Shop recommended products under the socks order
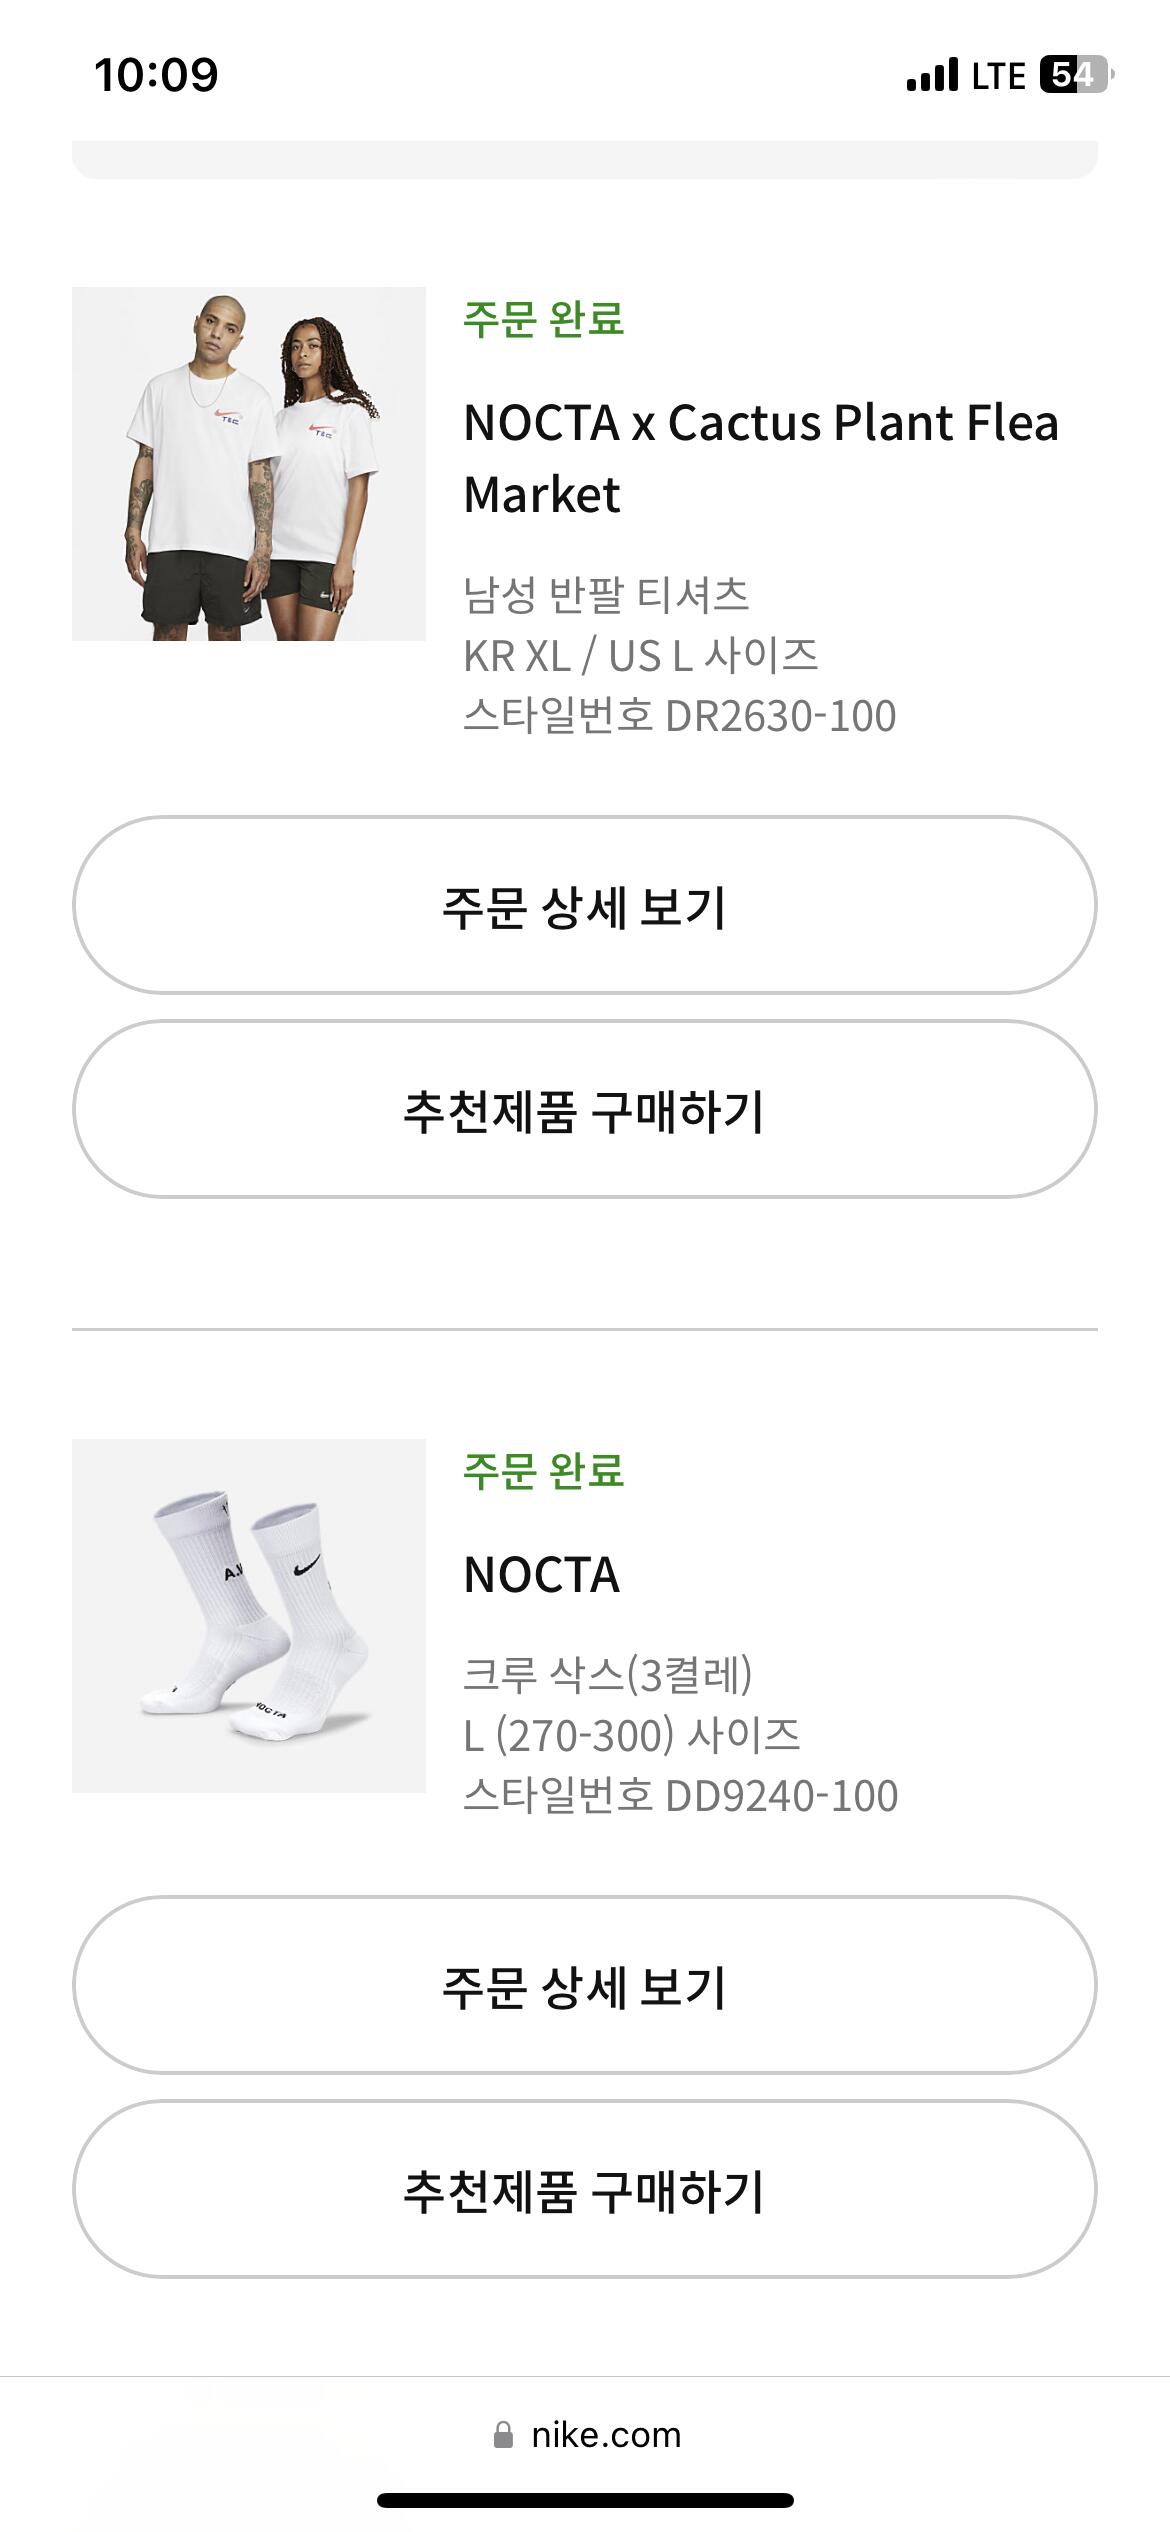The height and width of the screenshot is (2532, 1170). point(585,2190)
